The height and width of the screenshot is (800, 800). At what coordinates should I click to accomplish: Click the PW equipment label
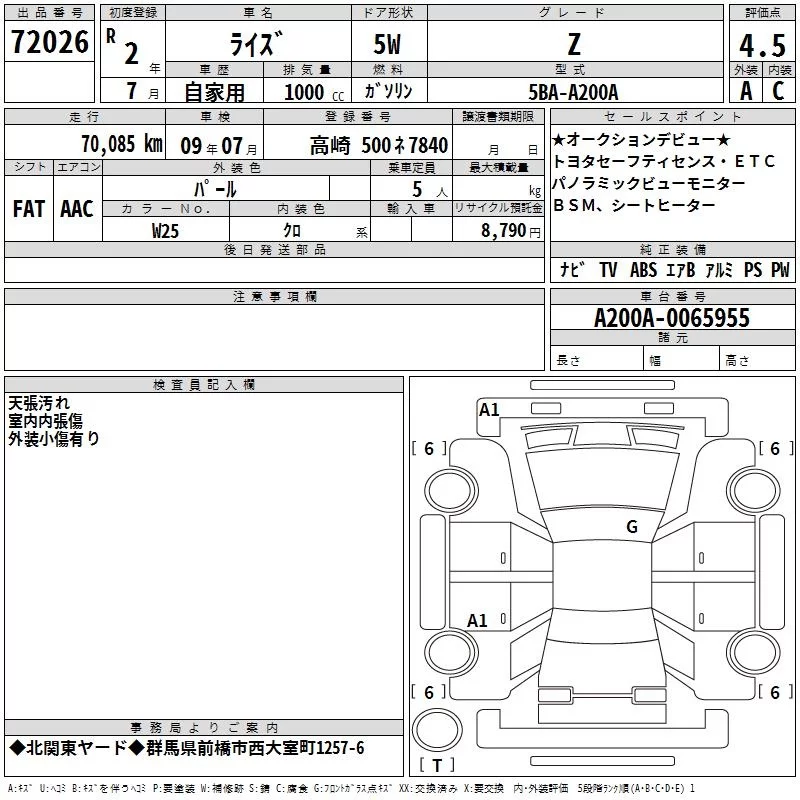780,269
